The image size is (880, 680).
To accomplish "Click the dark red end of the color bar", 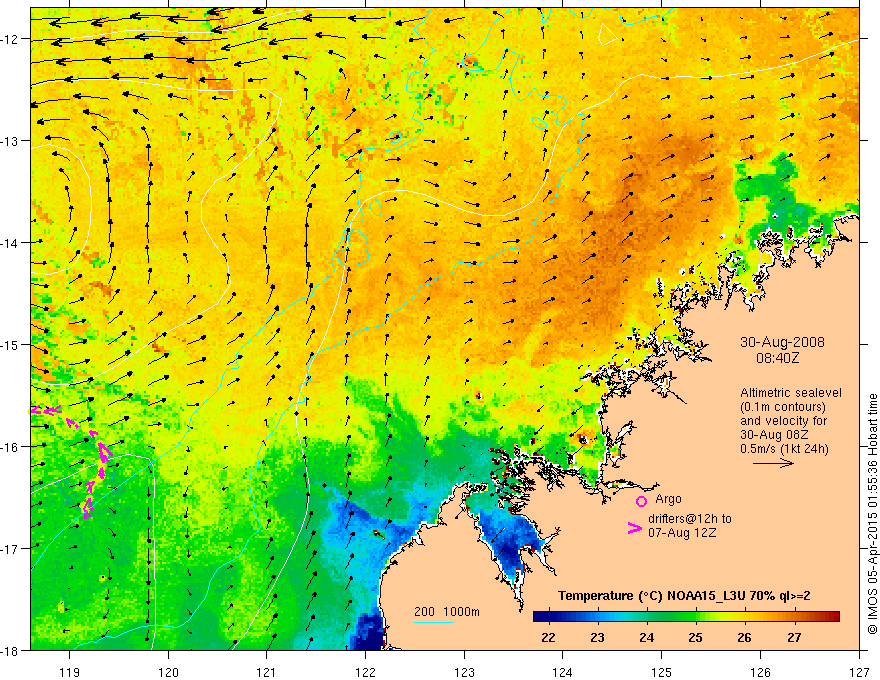I will (x=834, y=617).
